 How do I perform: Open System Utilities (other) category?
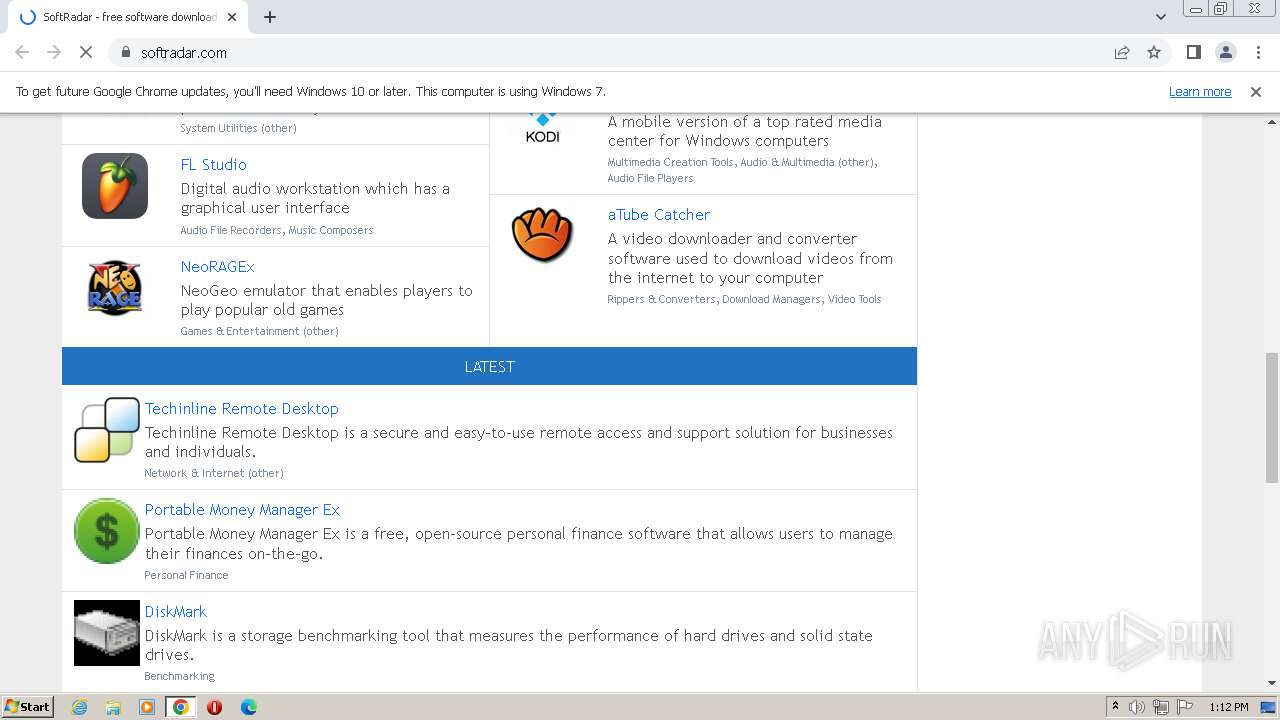click(238, 128)
